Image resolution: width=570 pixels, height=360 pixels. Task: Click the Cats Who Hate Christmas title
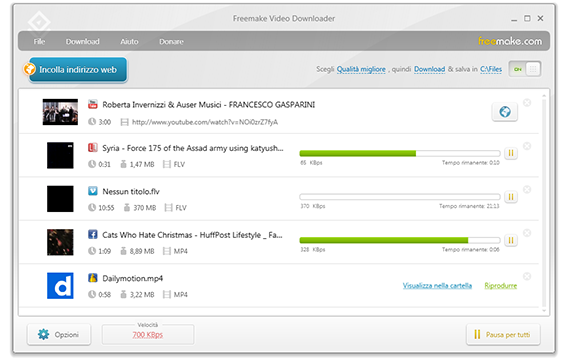pos(192,235)
